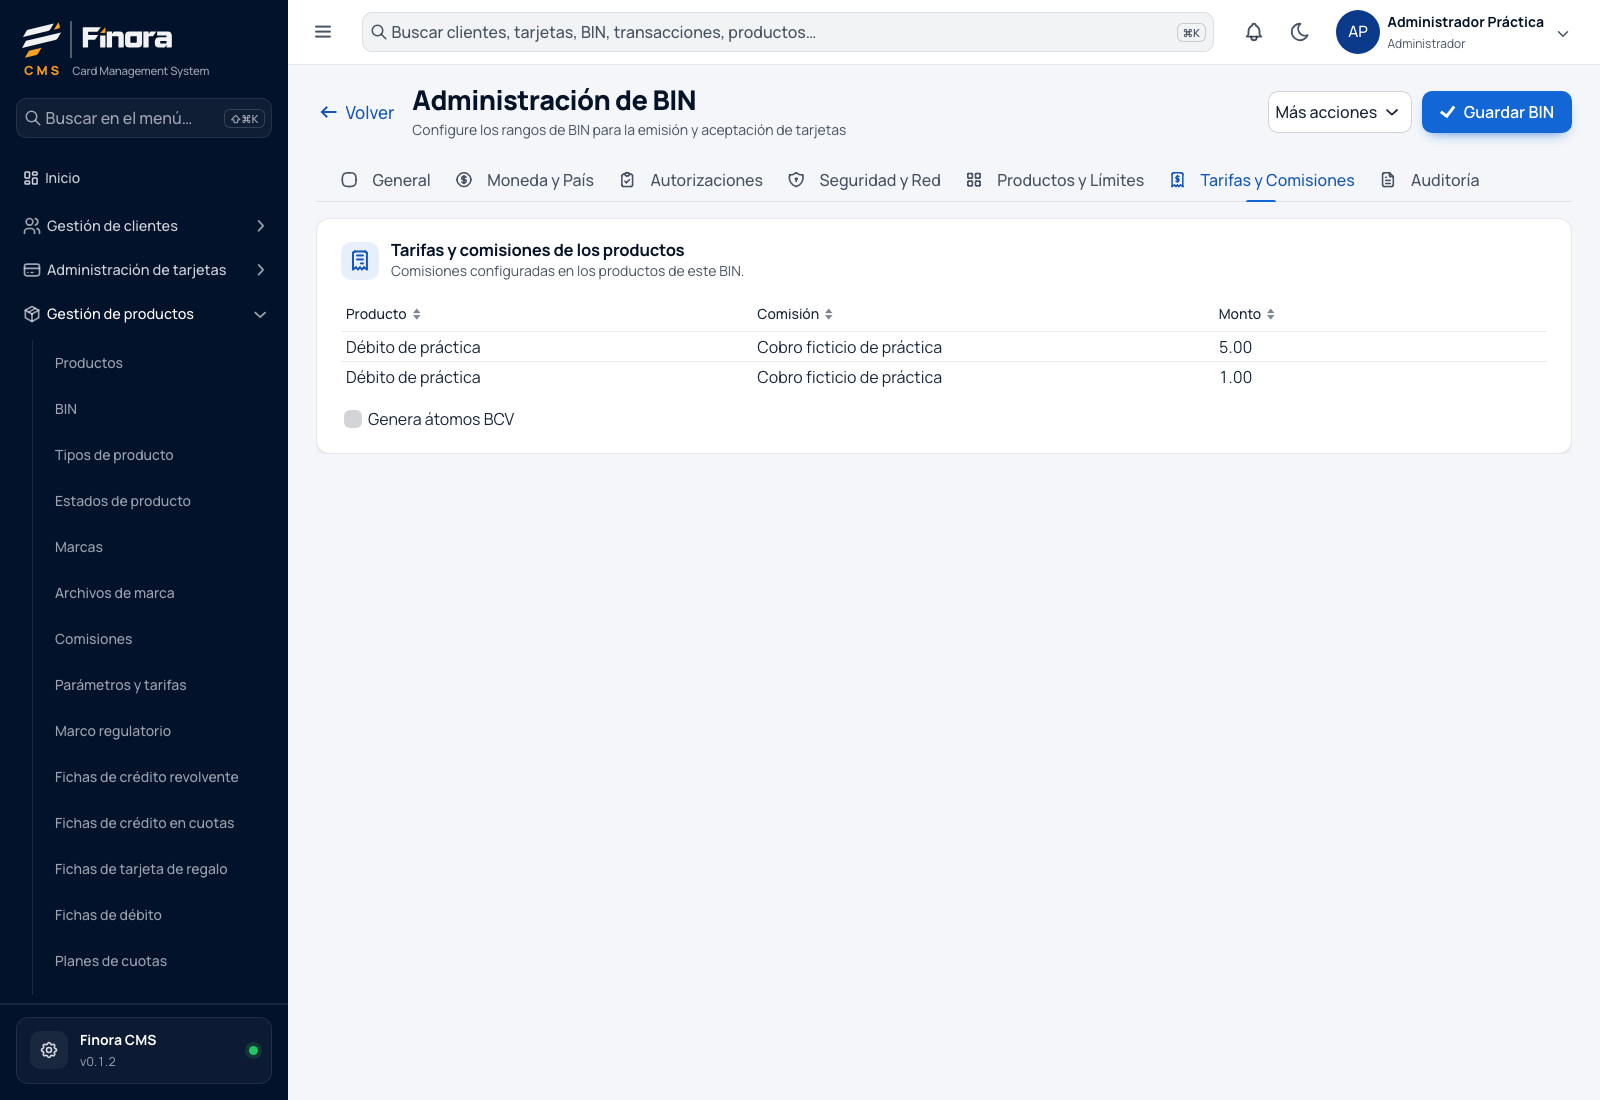
Task: Click the 5.00 amount cell
Action: [x=1235, y=347]
